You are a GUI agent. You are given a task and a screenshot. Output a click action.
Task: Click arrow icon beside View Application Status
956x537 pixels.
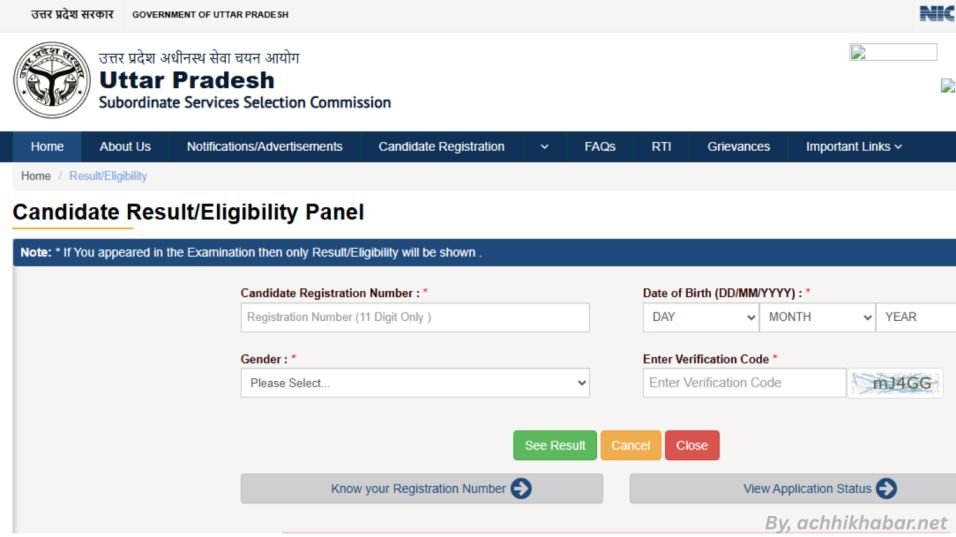886,489
